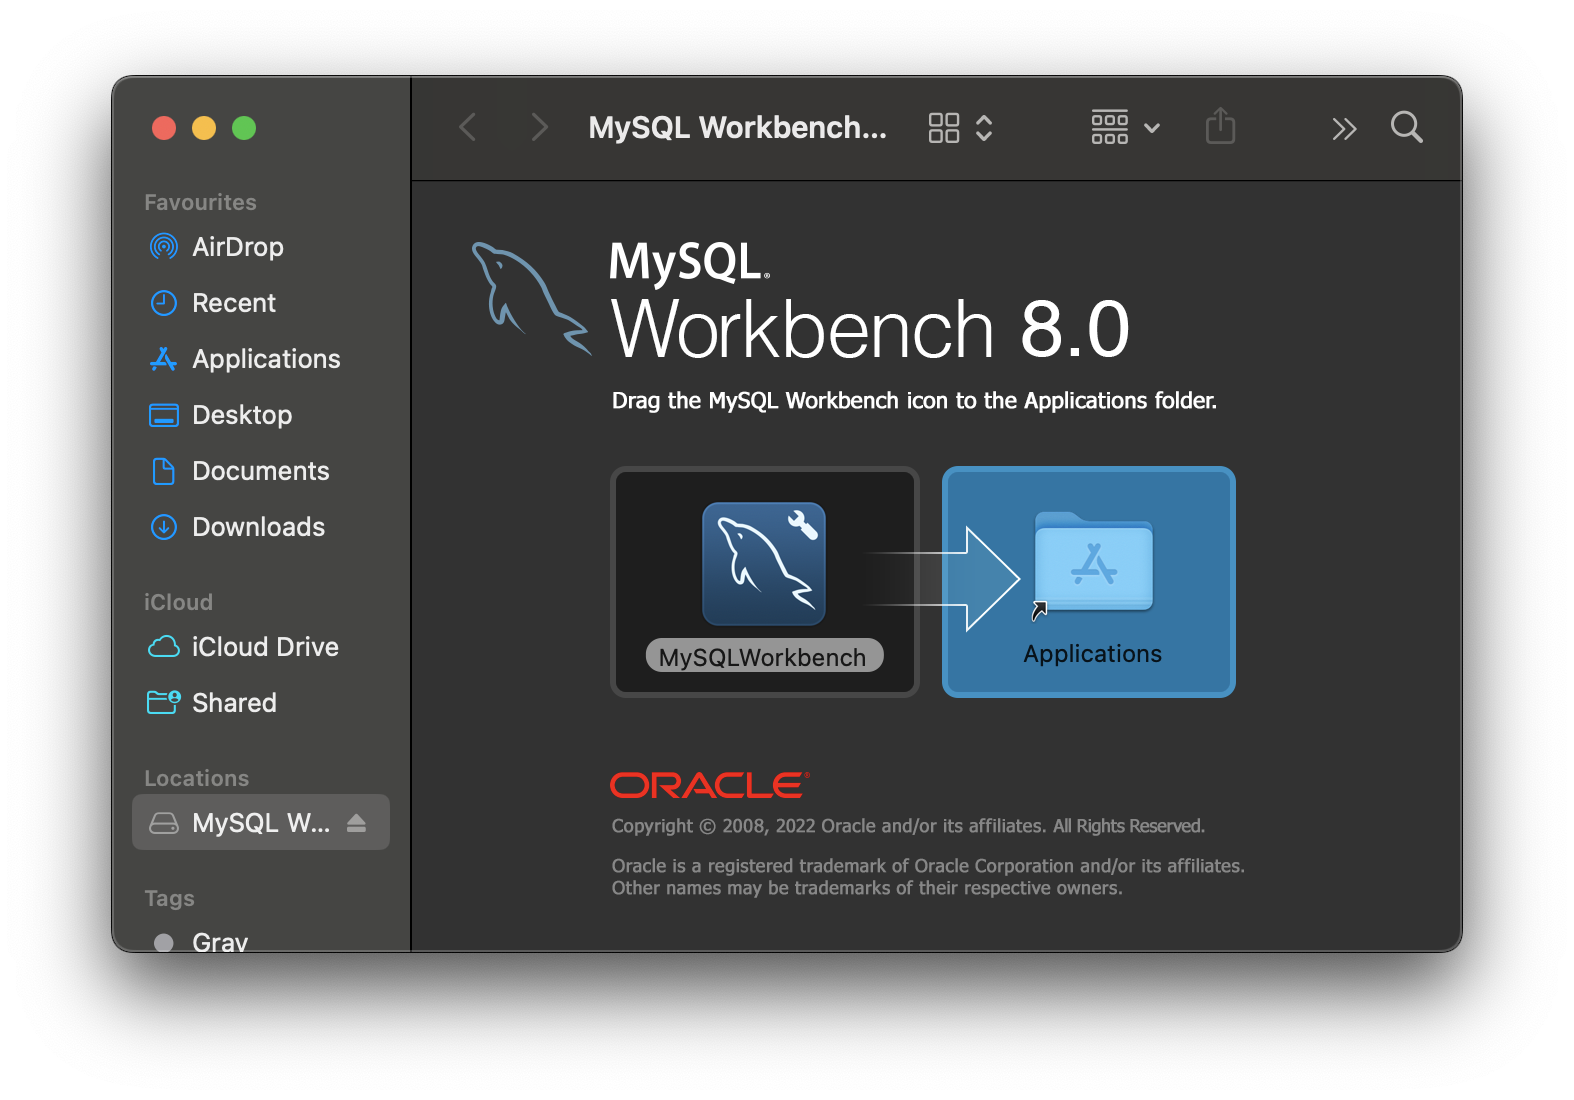Click the MySQLWorkbench filename label
Screen dimensions: 1574x1100
tap(764, 656)
